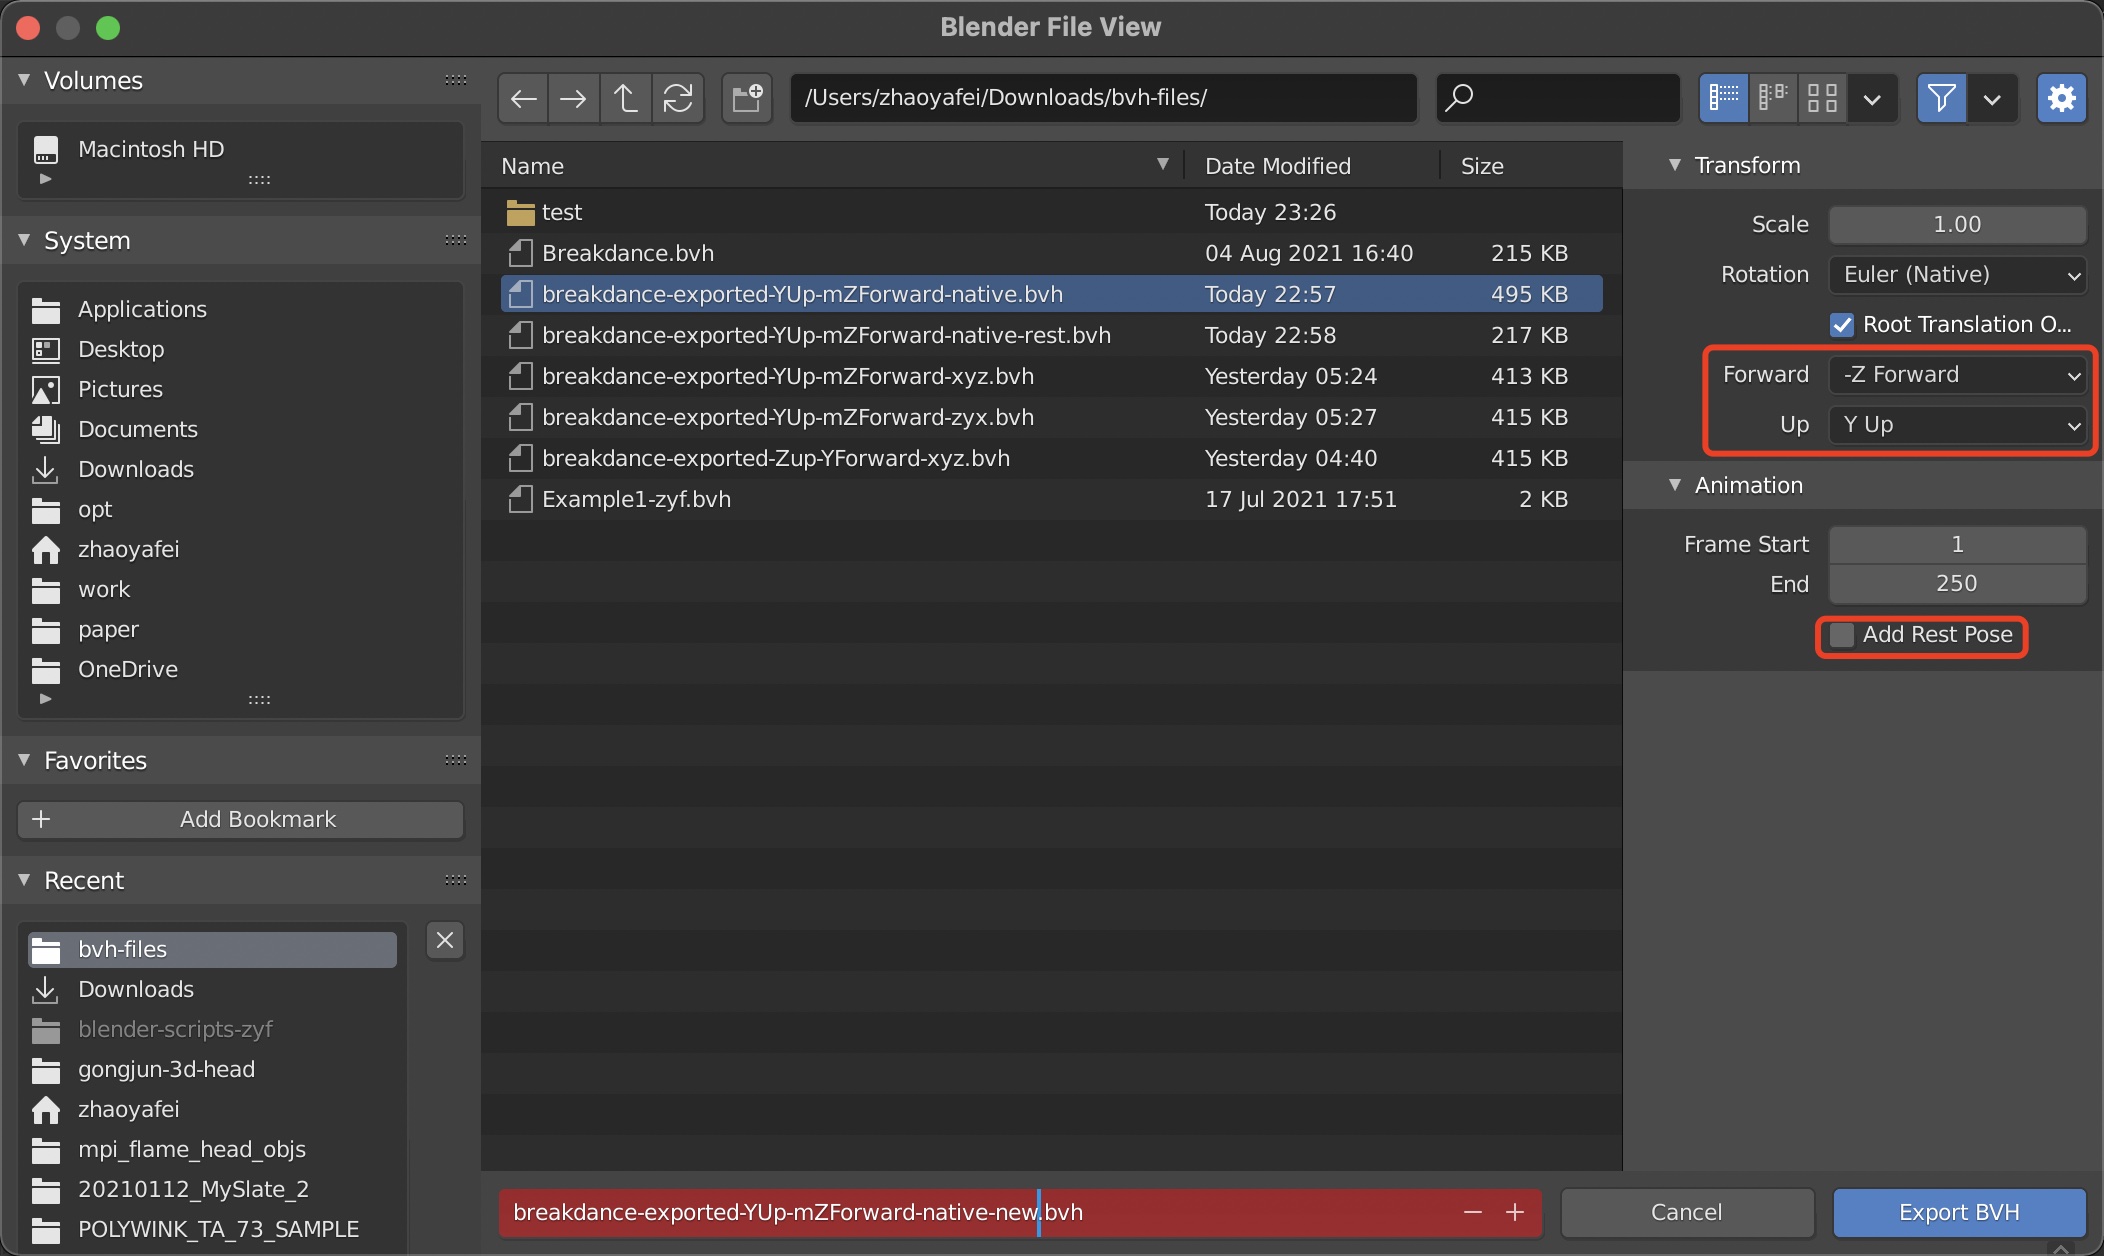
Task: Go to parent directory with up arrow
Action: (x=626, y=98)
